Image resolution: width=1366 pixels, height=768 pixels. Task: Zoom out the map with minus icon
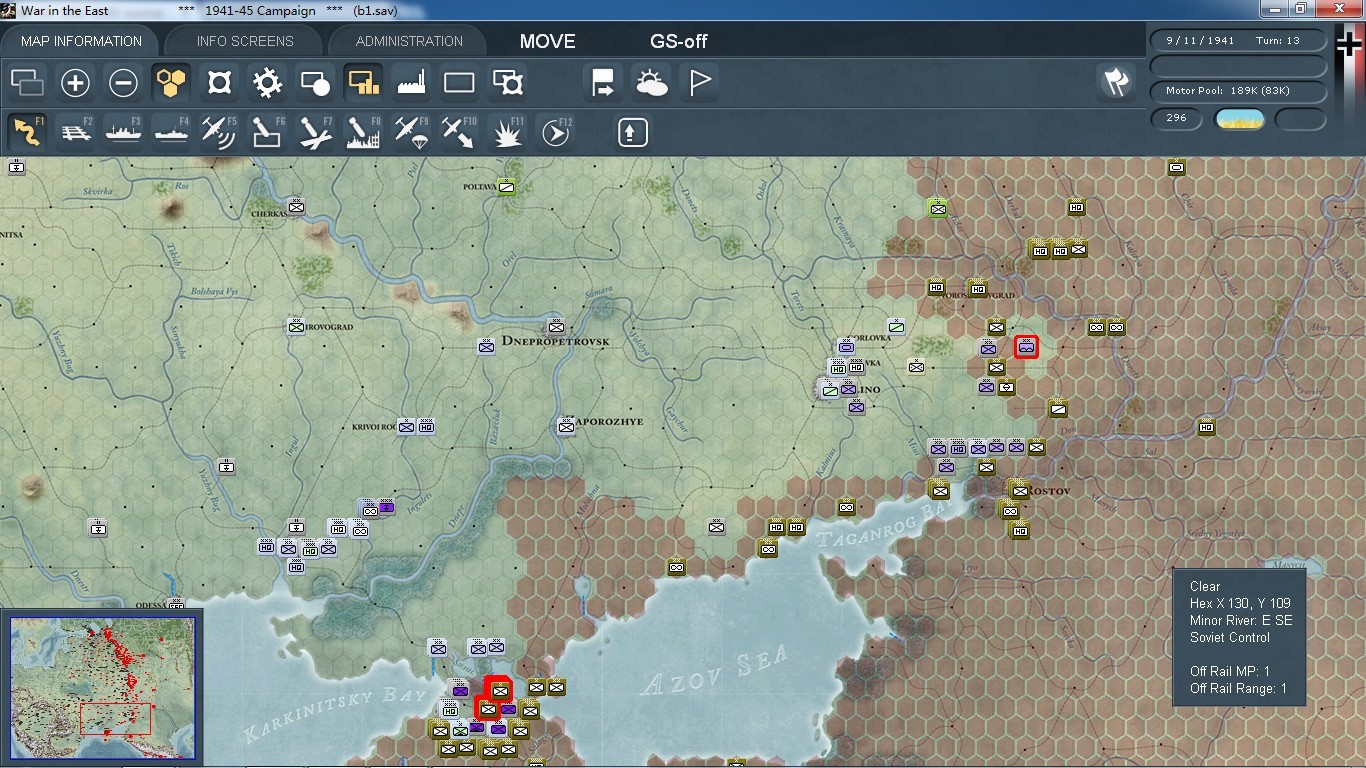(x=123, y=83)
